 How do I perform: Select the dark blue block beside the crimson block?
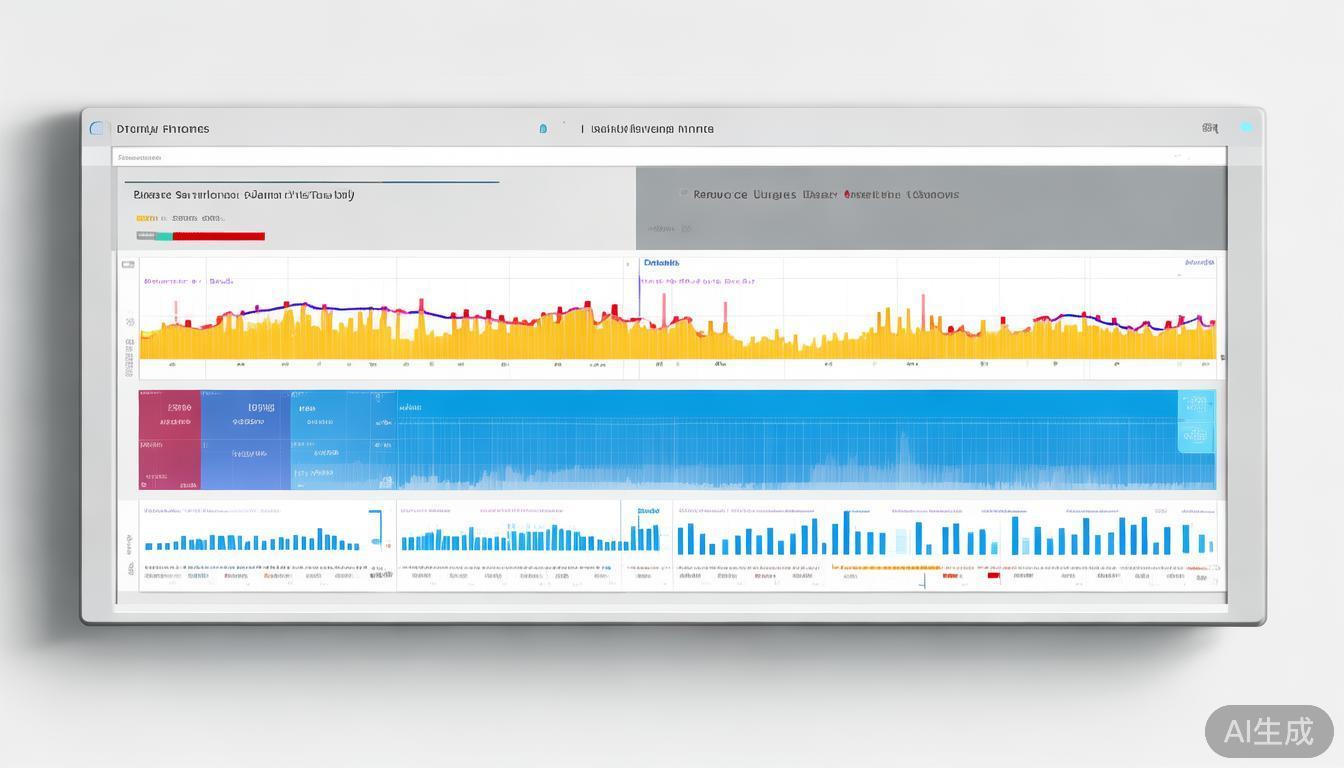pyautogui.click(x=245, y=440)
